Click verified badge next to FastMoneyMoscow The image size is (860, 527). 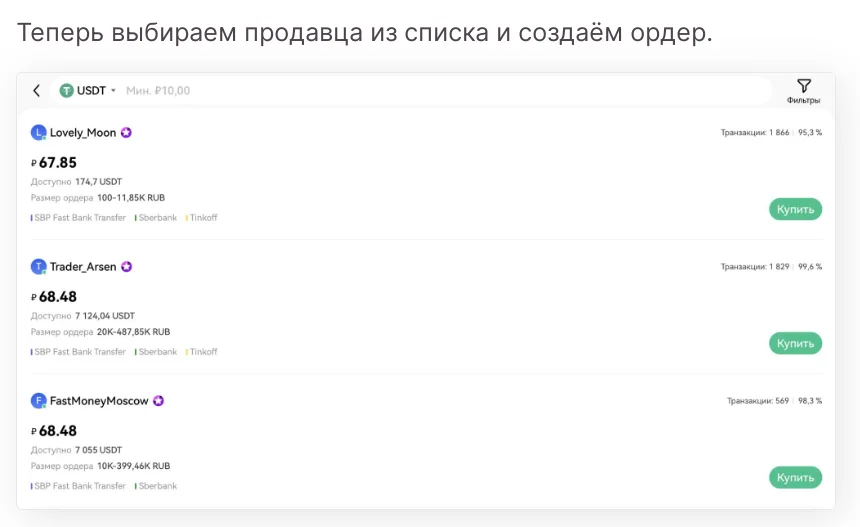(158, 401)
